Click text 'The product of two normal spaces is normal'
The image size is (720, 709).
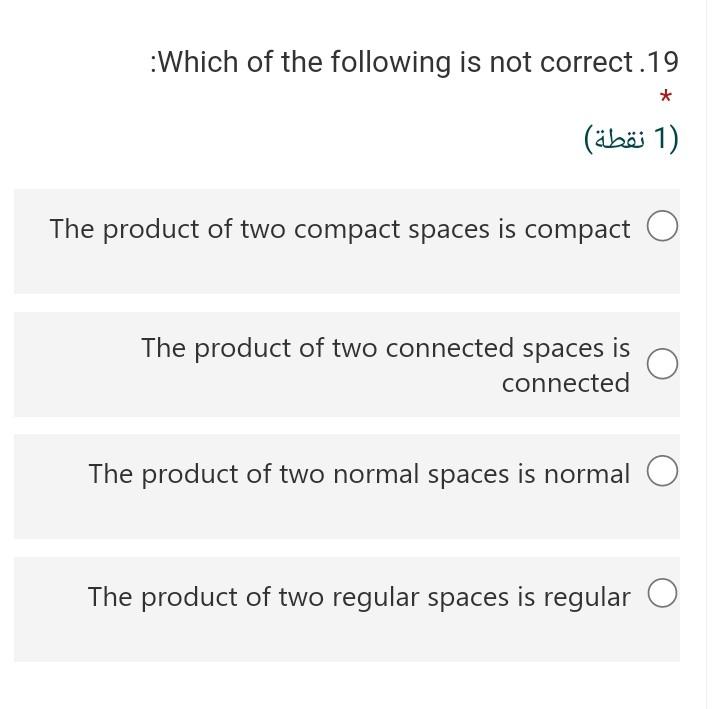pyautogui.click(x=359, y=474)
